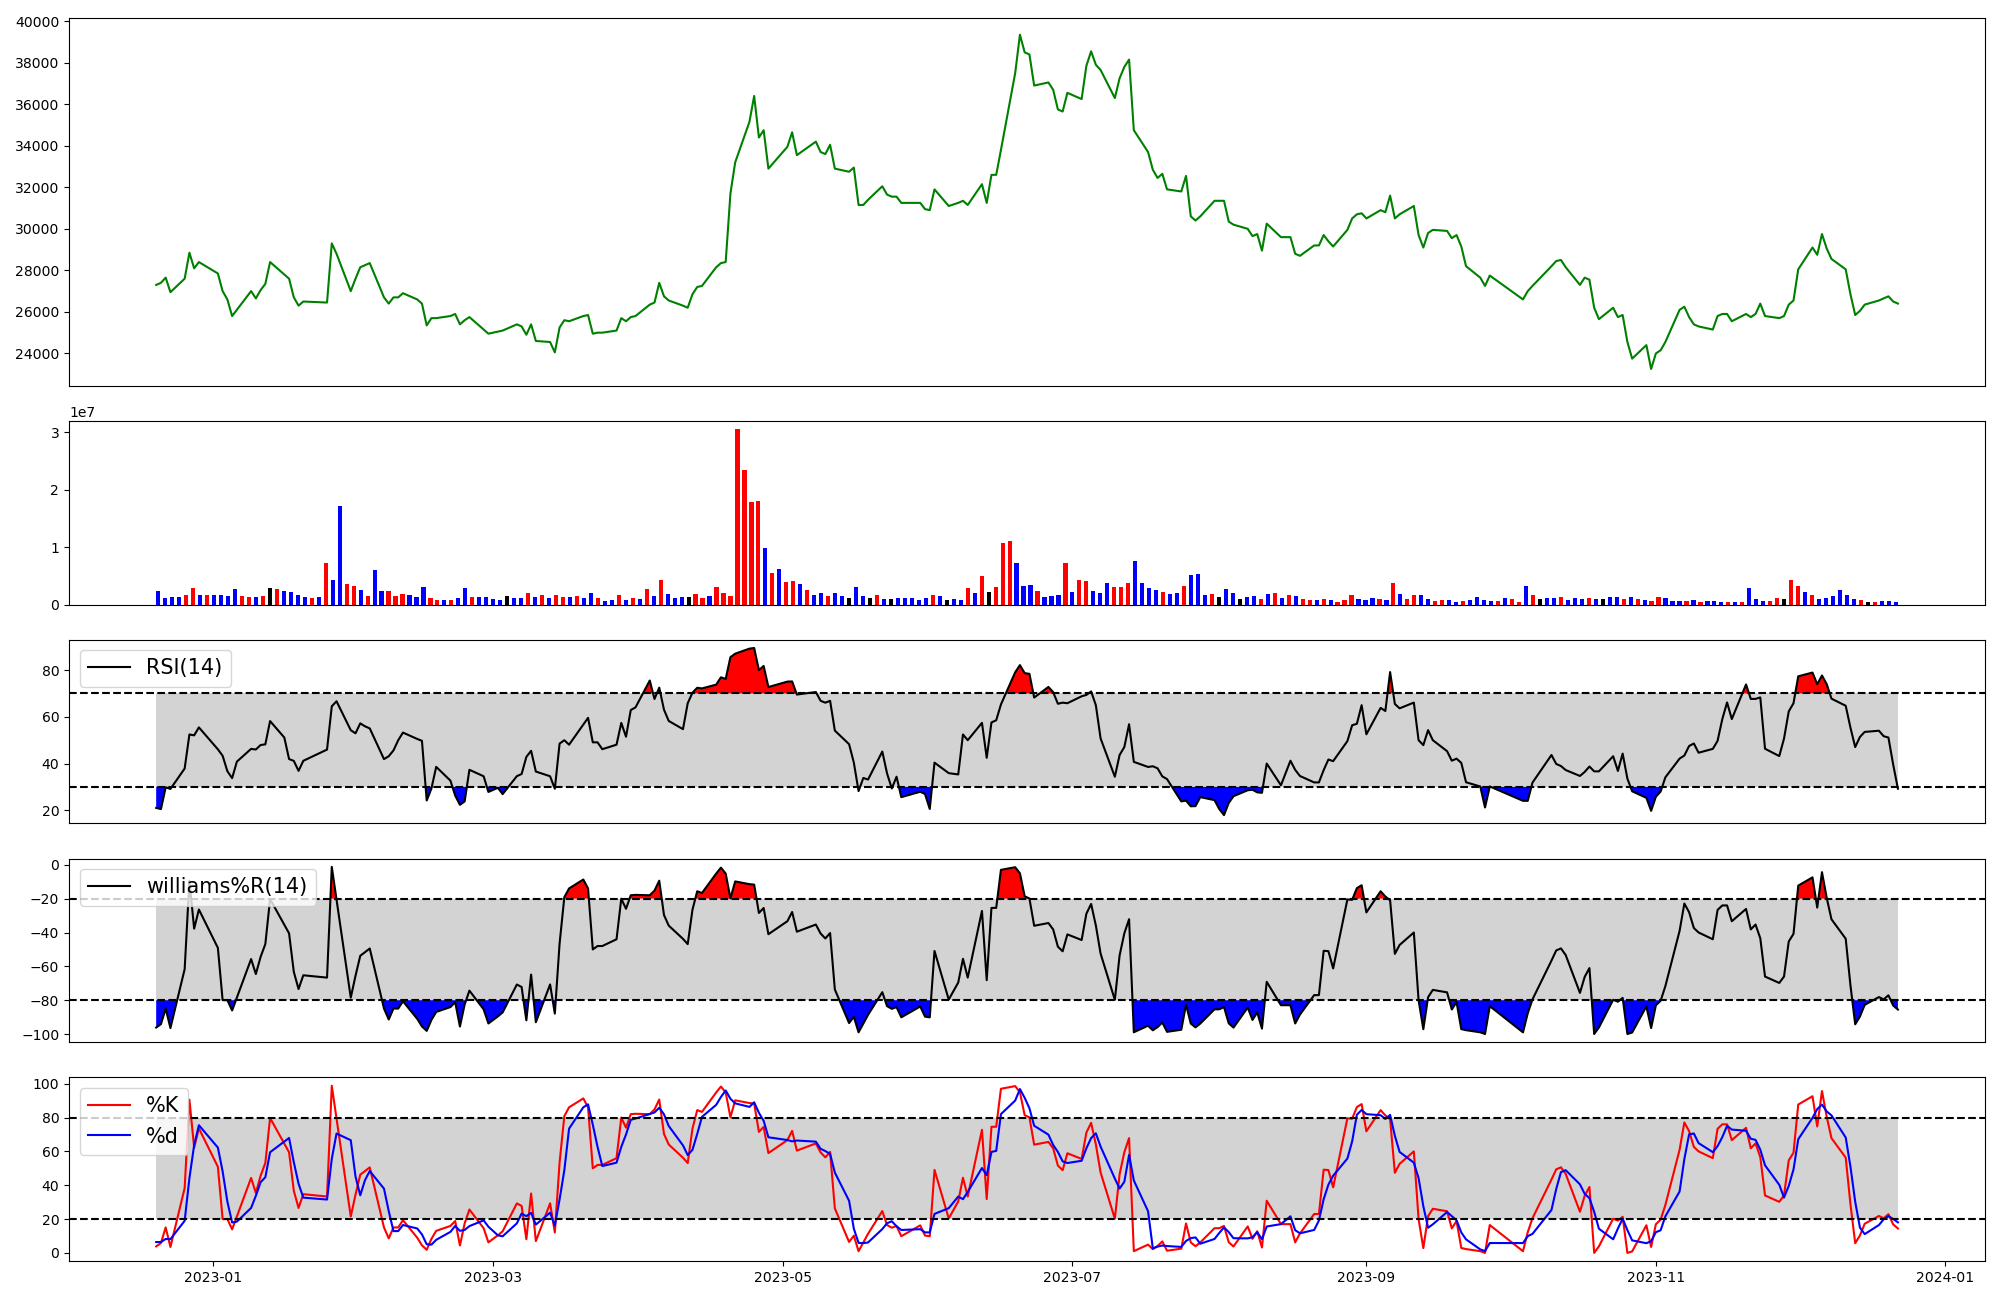Image resolution: width=2000 pixels, height=1300 pixels.
Task: Click the 2023-01 x-axis date label
Action: tap(213, 1277)
